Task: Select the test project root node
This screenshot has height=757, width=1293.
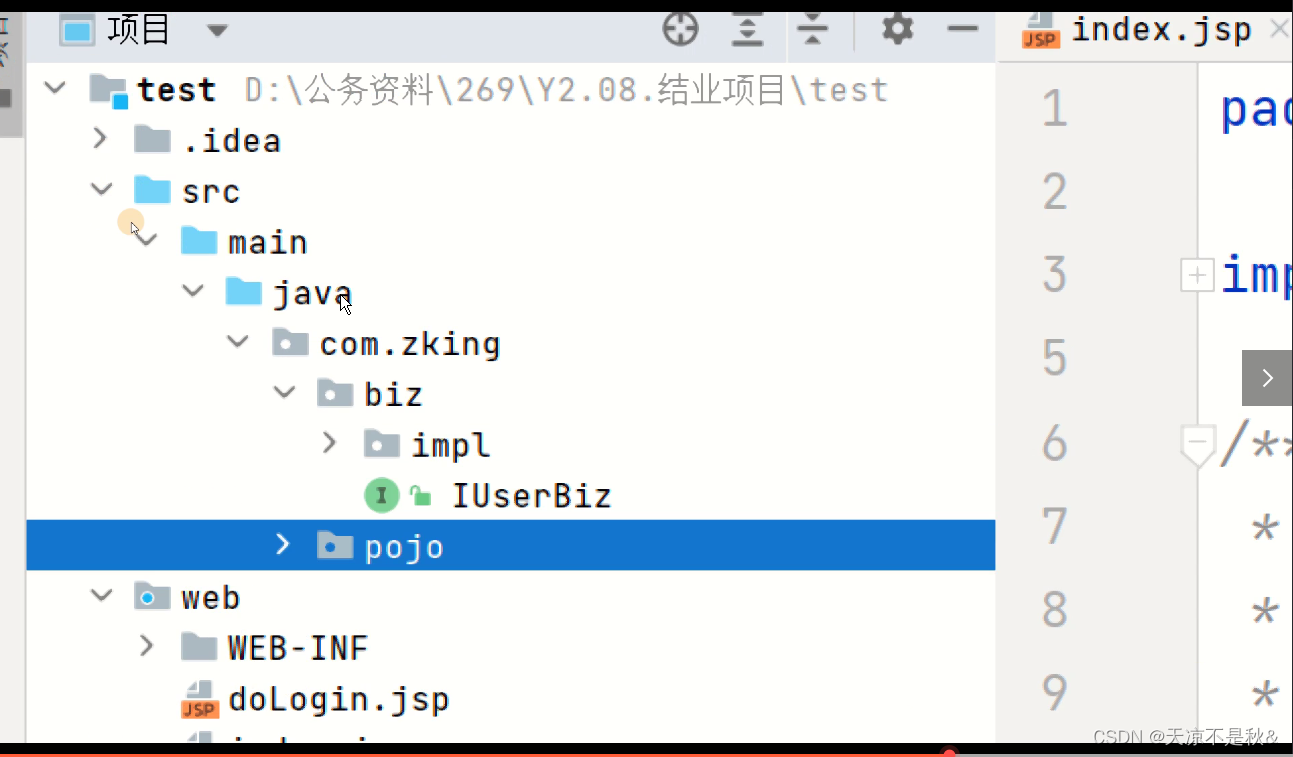Action: (176, 90)
